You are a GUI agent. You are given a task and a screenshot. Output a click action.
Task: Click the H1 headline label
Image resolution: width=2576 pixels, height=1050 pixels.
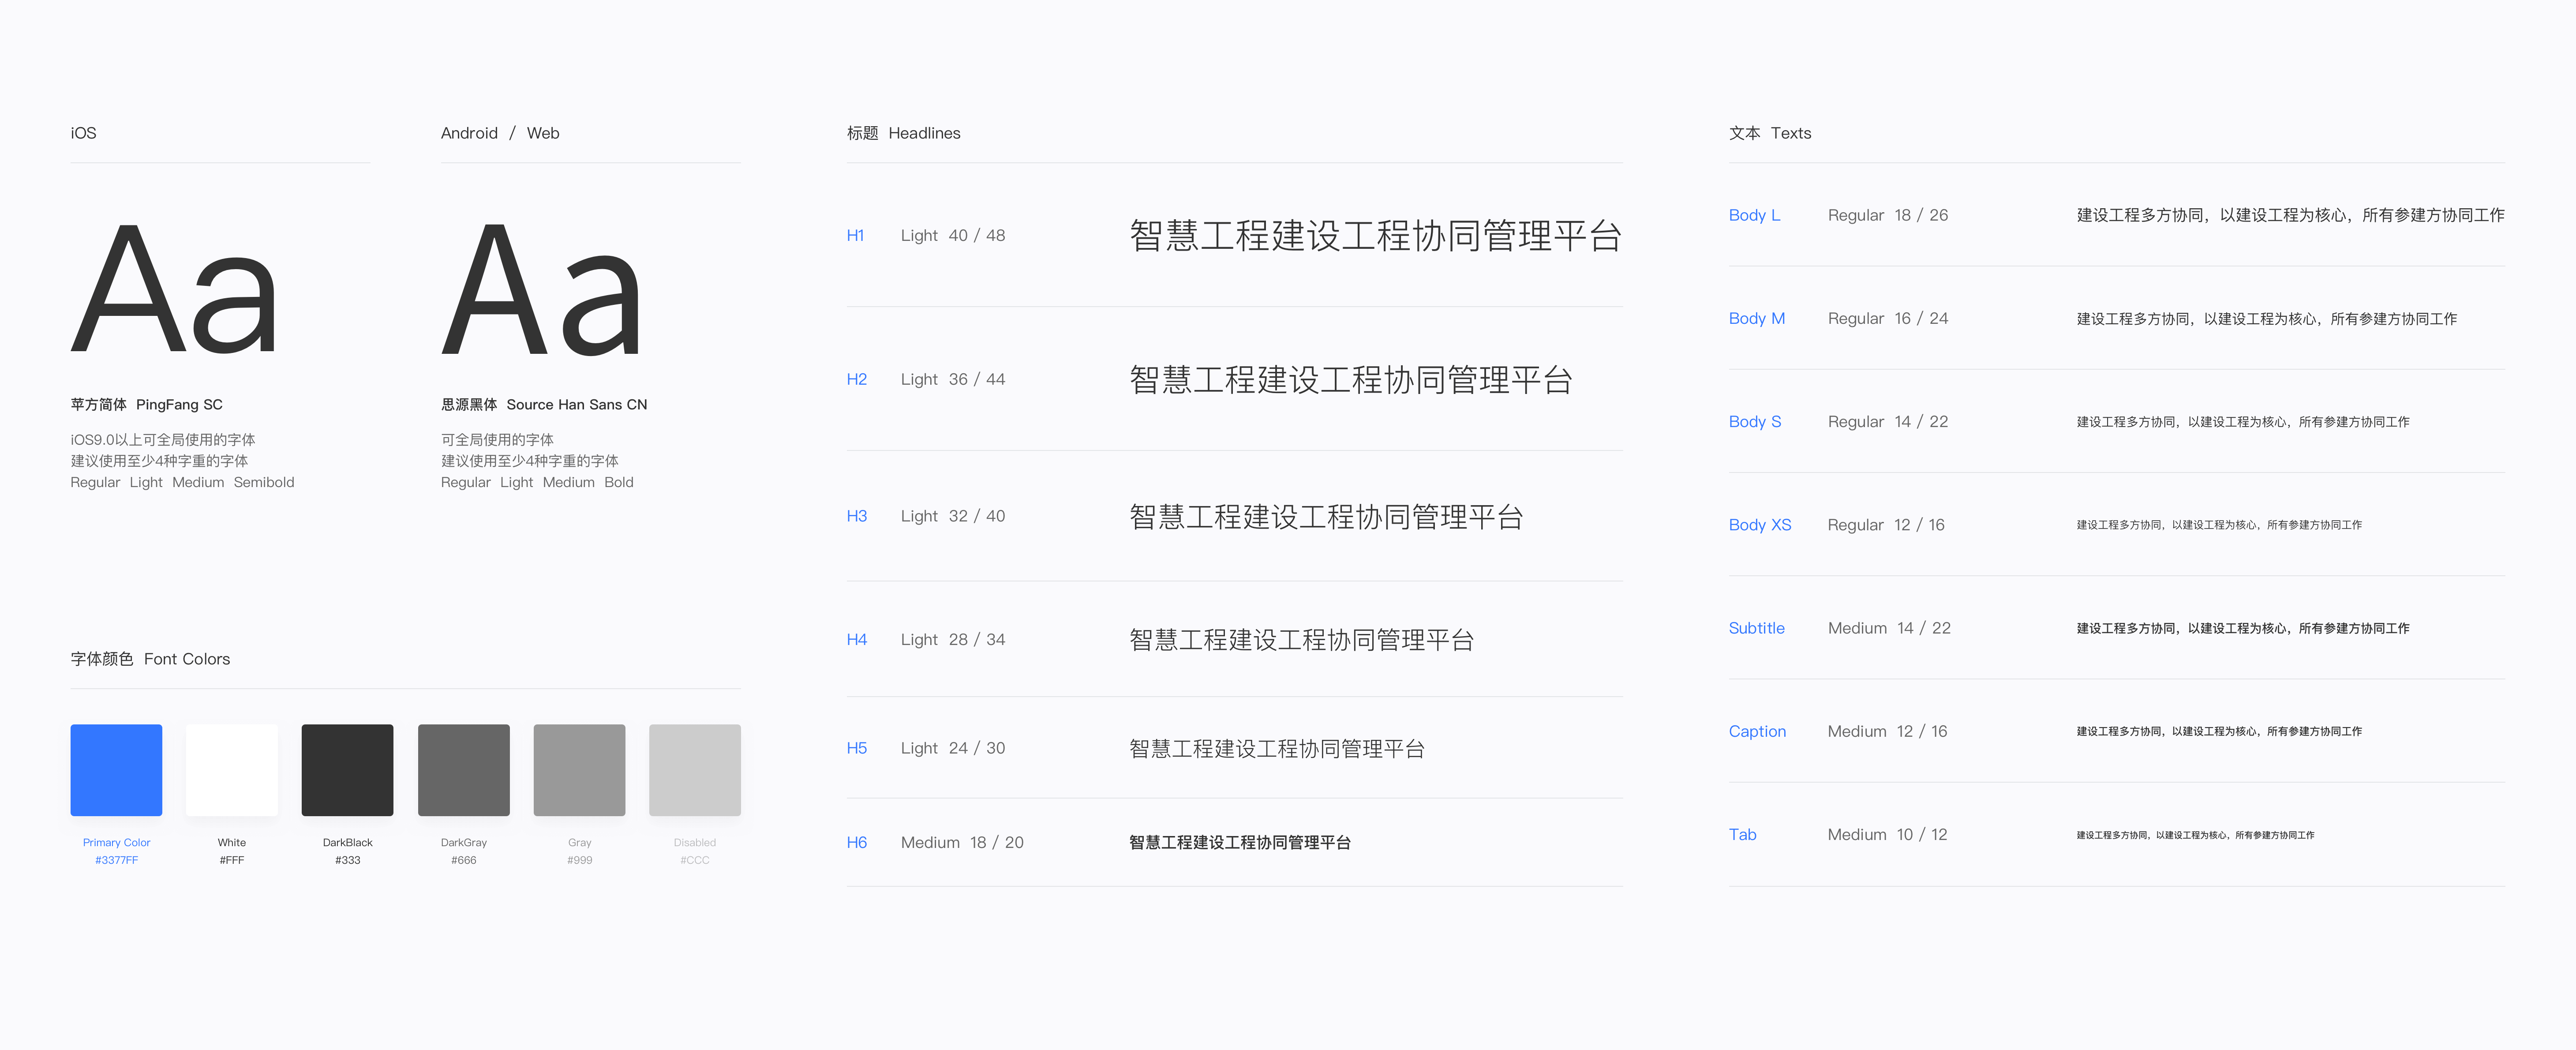pos(855,236)
